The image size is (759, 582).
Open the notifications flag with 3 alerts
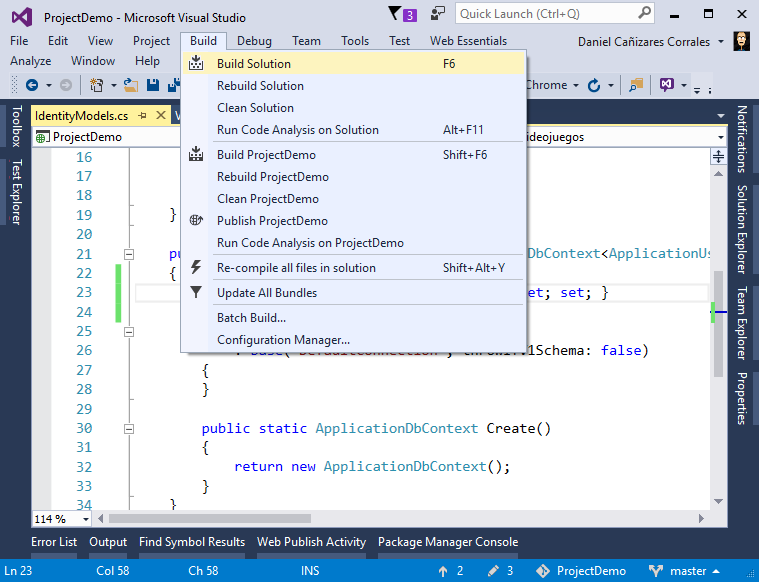click(403, 14)
